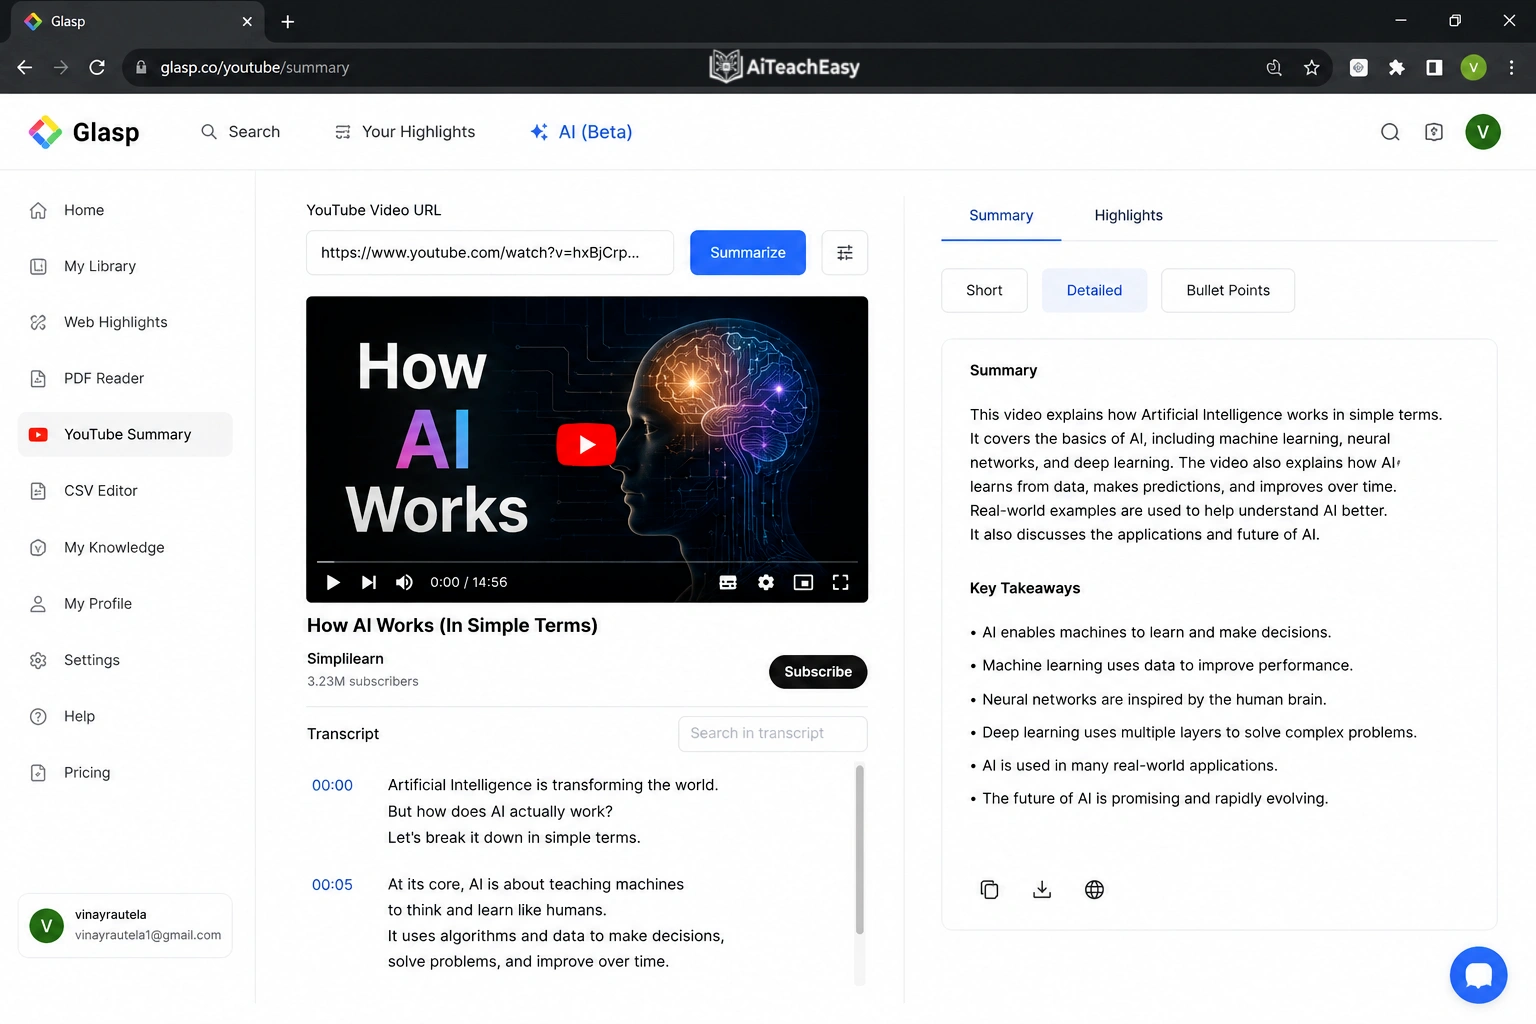Toggle video subtitles captions icon
1536x1024 pixels.
point(728,582)
